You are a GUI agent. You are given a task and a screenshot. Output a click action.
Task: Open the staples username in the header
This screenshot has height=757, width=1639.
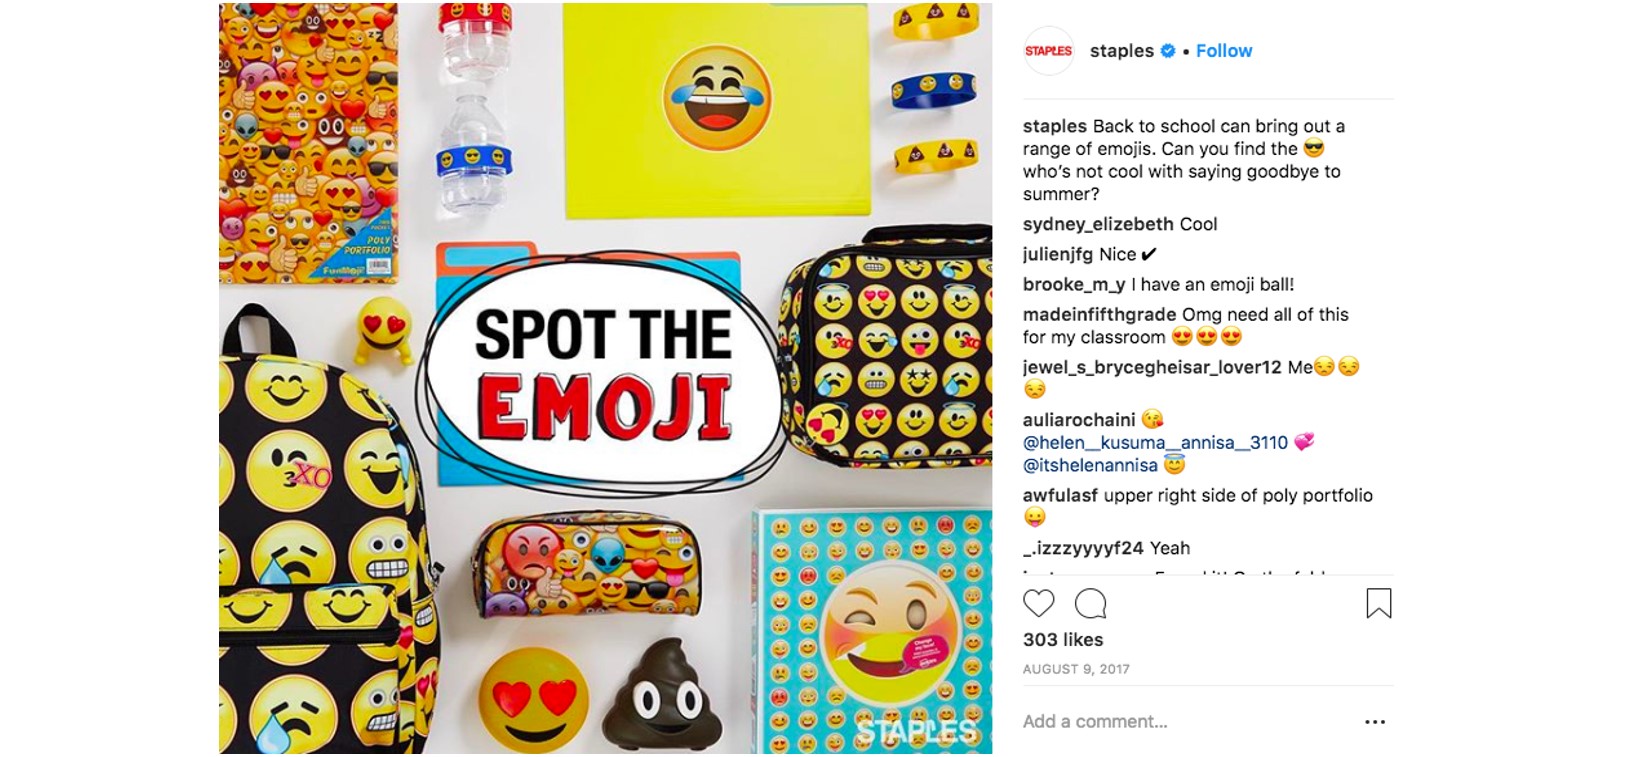click(1121, 51)
